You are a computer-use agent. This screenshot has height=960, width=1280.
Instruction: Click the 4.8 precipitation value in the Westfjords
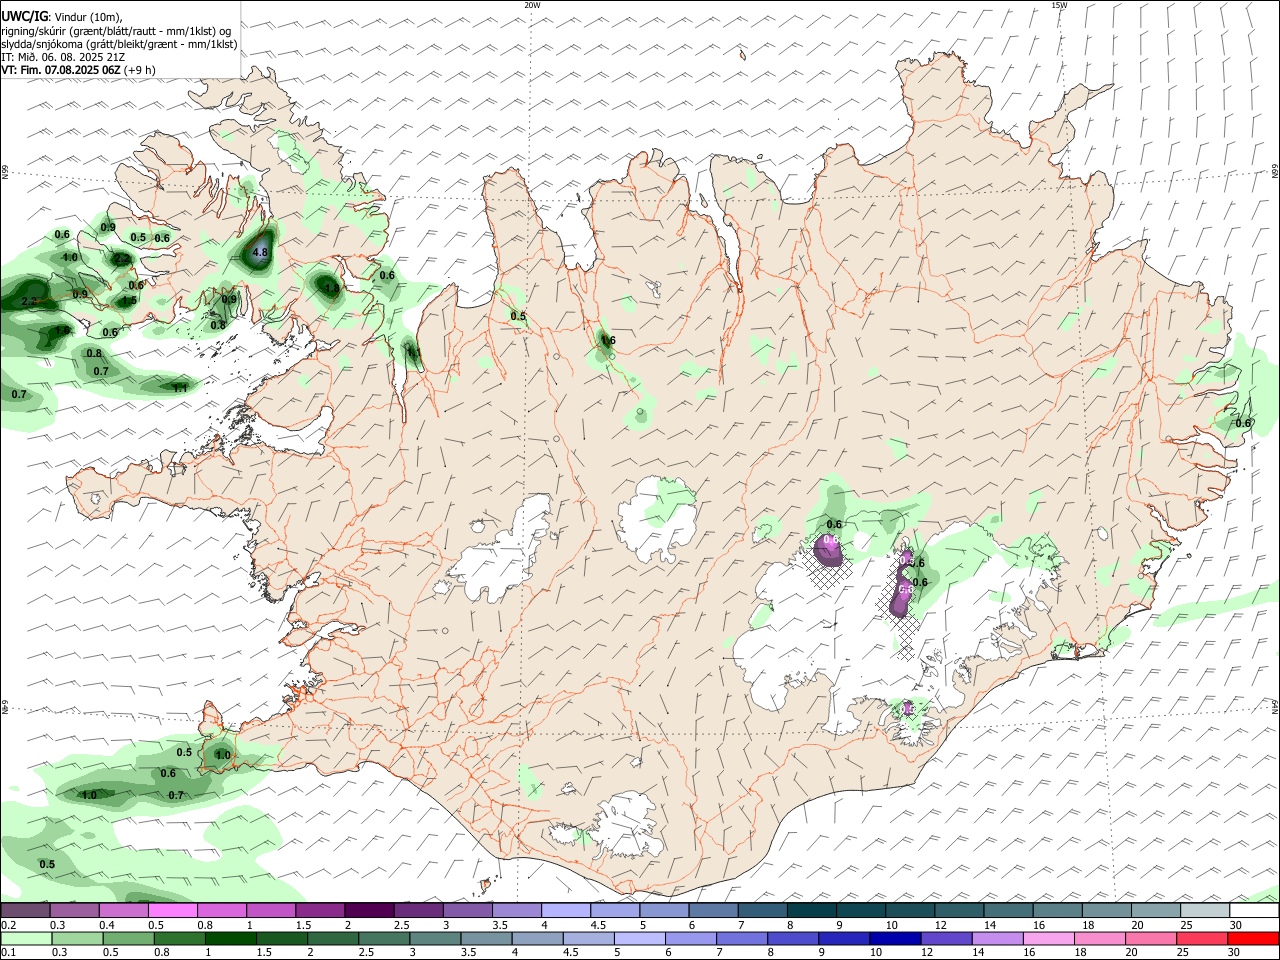click(x=260, y=252)
